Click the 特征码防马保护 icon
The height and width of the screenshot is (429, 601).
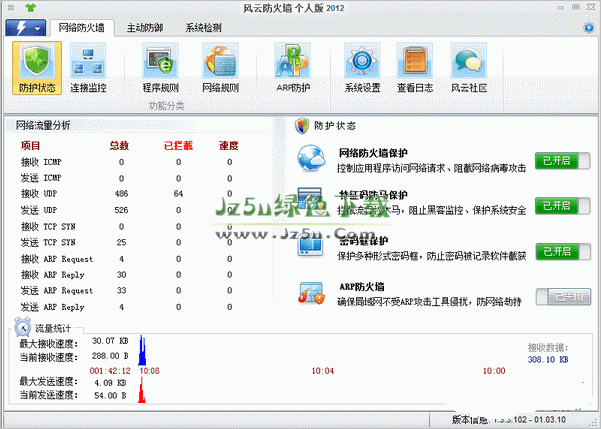click(x=310, y=199)
